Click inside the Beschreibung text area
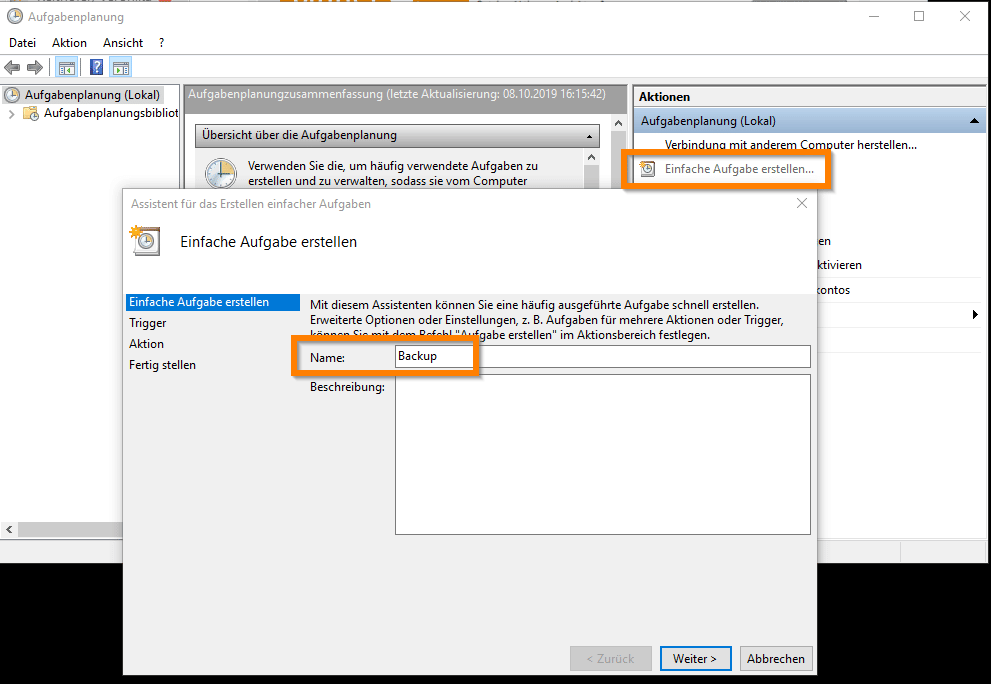The height and width of the screenshot is (684, 991). [602, 455]
